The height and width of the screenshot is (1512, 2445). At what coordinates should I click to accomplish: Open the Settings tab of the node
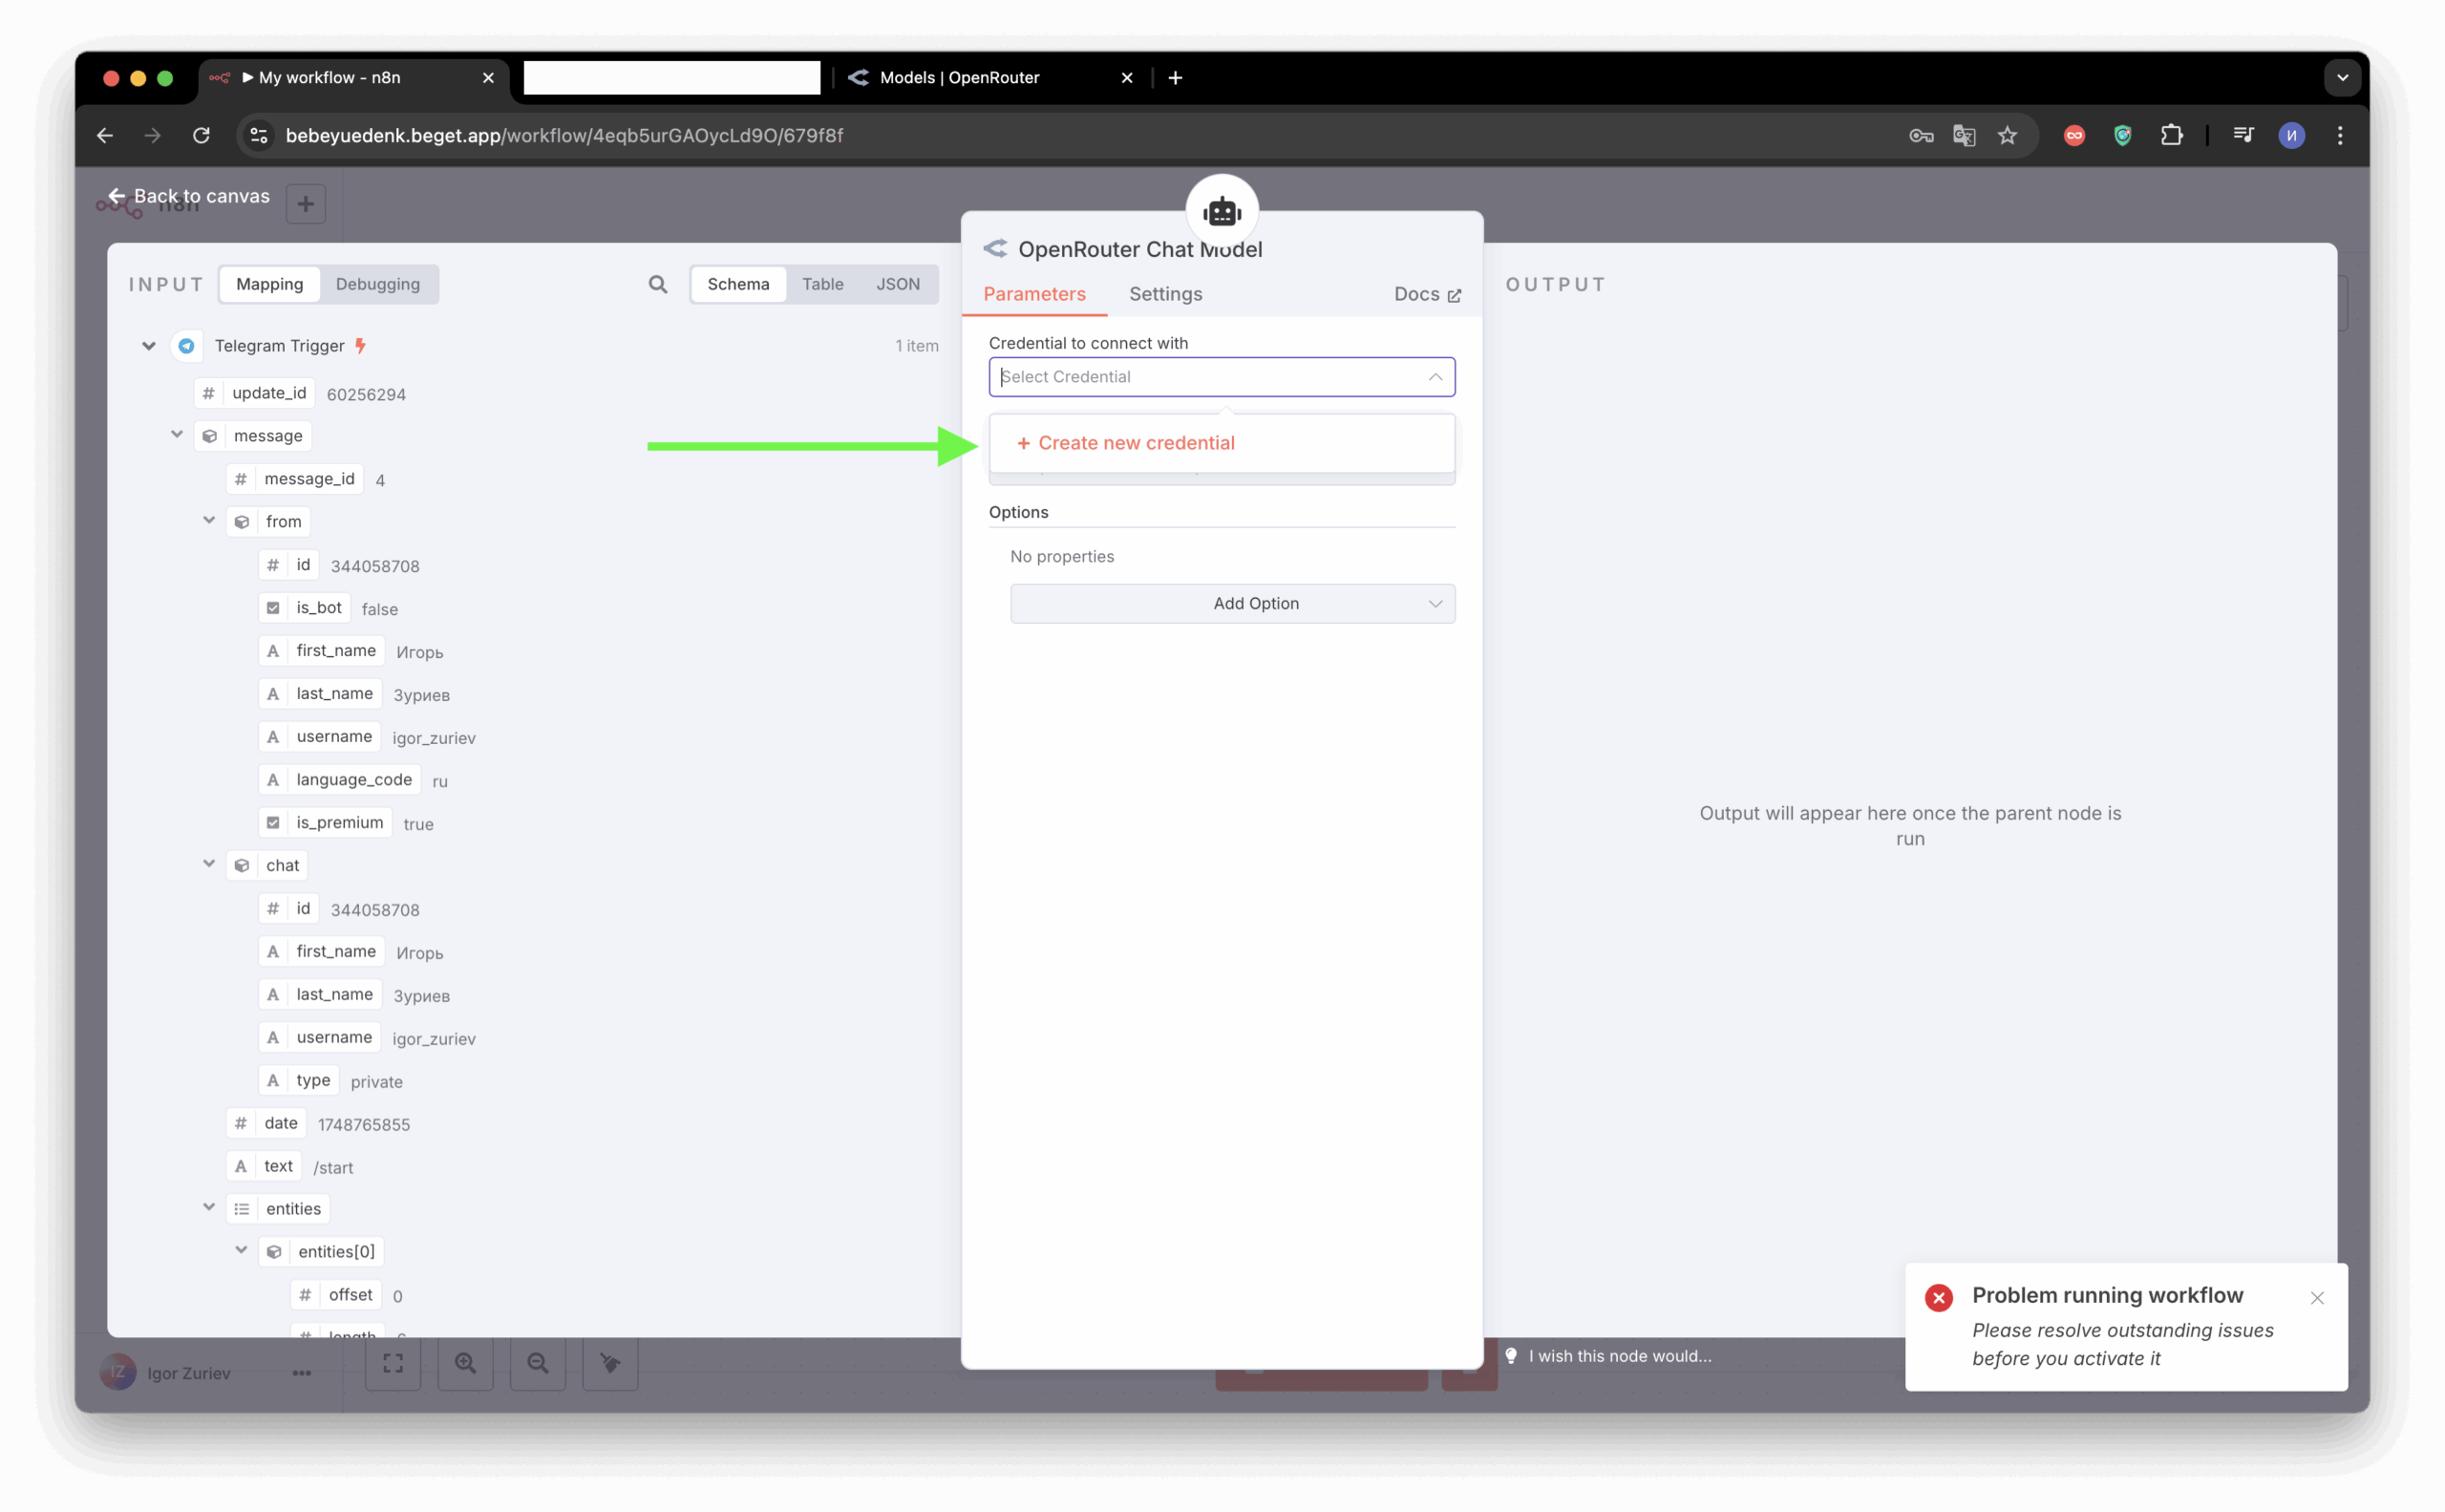1165,294
